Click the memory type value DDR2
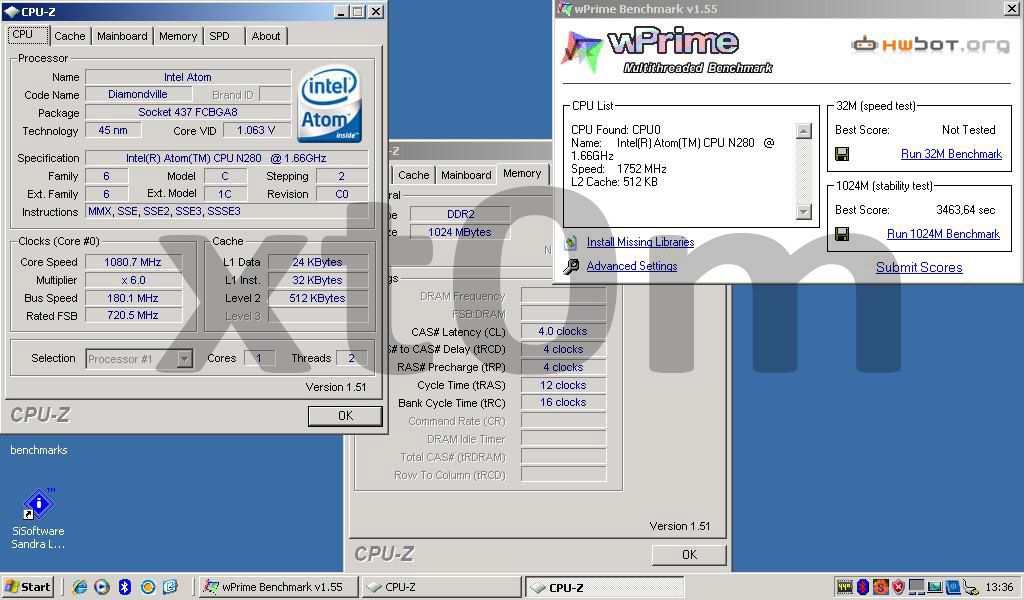The image size is (1024, 600). tap(460, 214)
